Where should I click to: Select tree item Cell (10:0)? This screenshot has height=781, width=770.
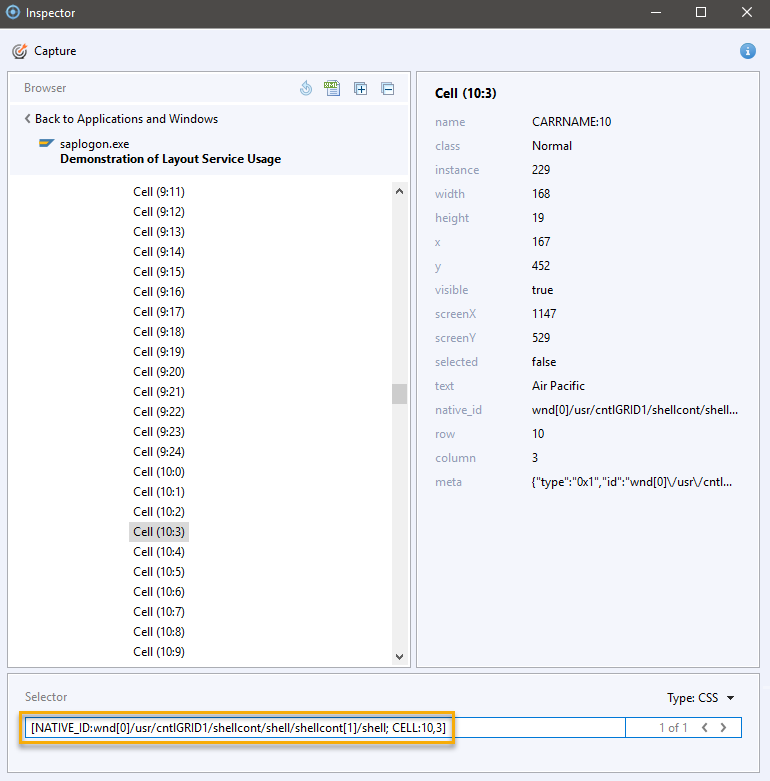[159, 472]
